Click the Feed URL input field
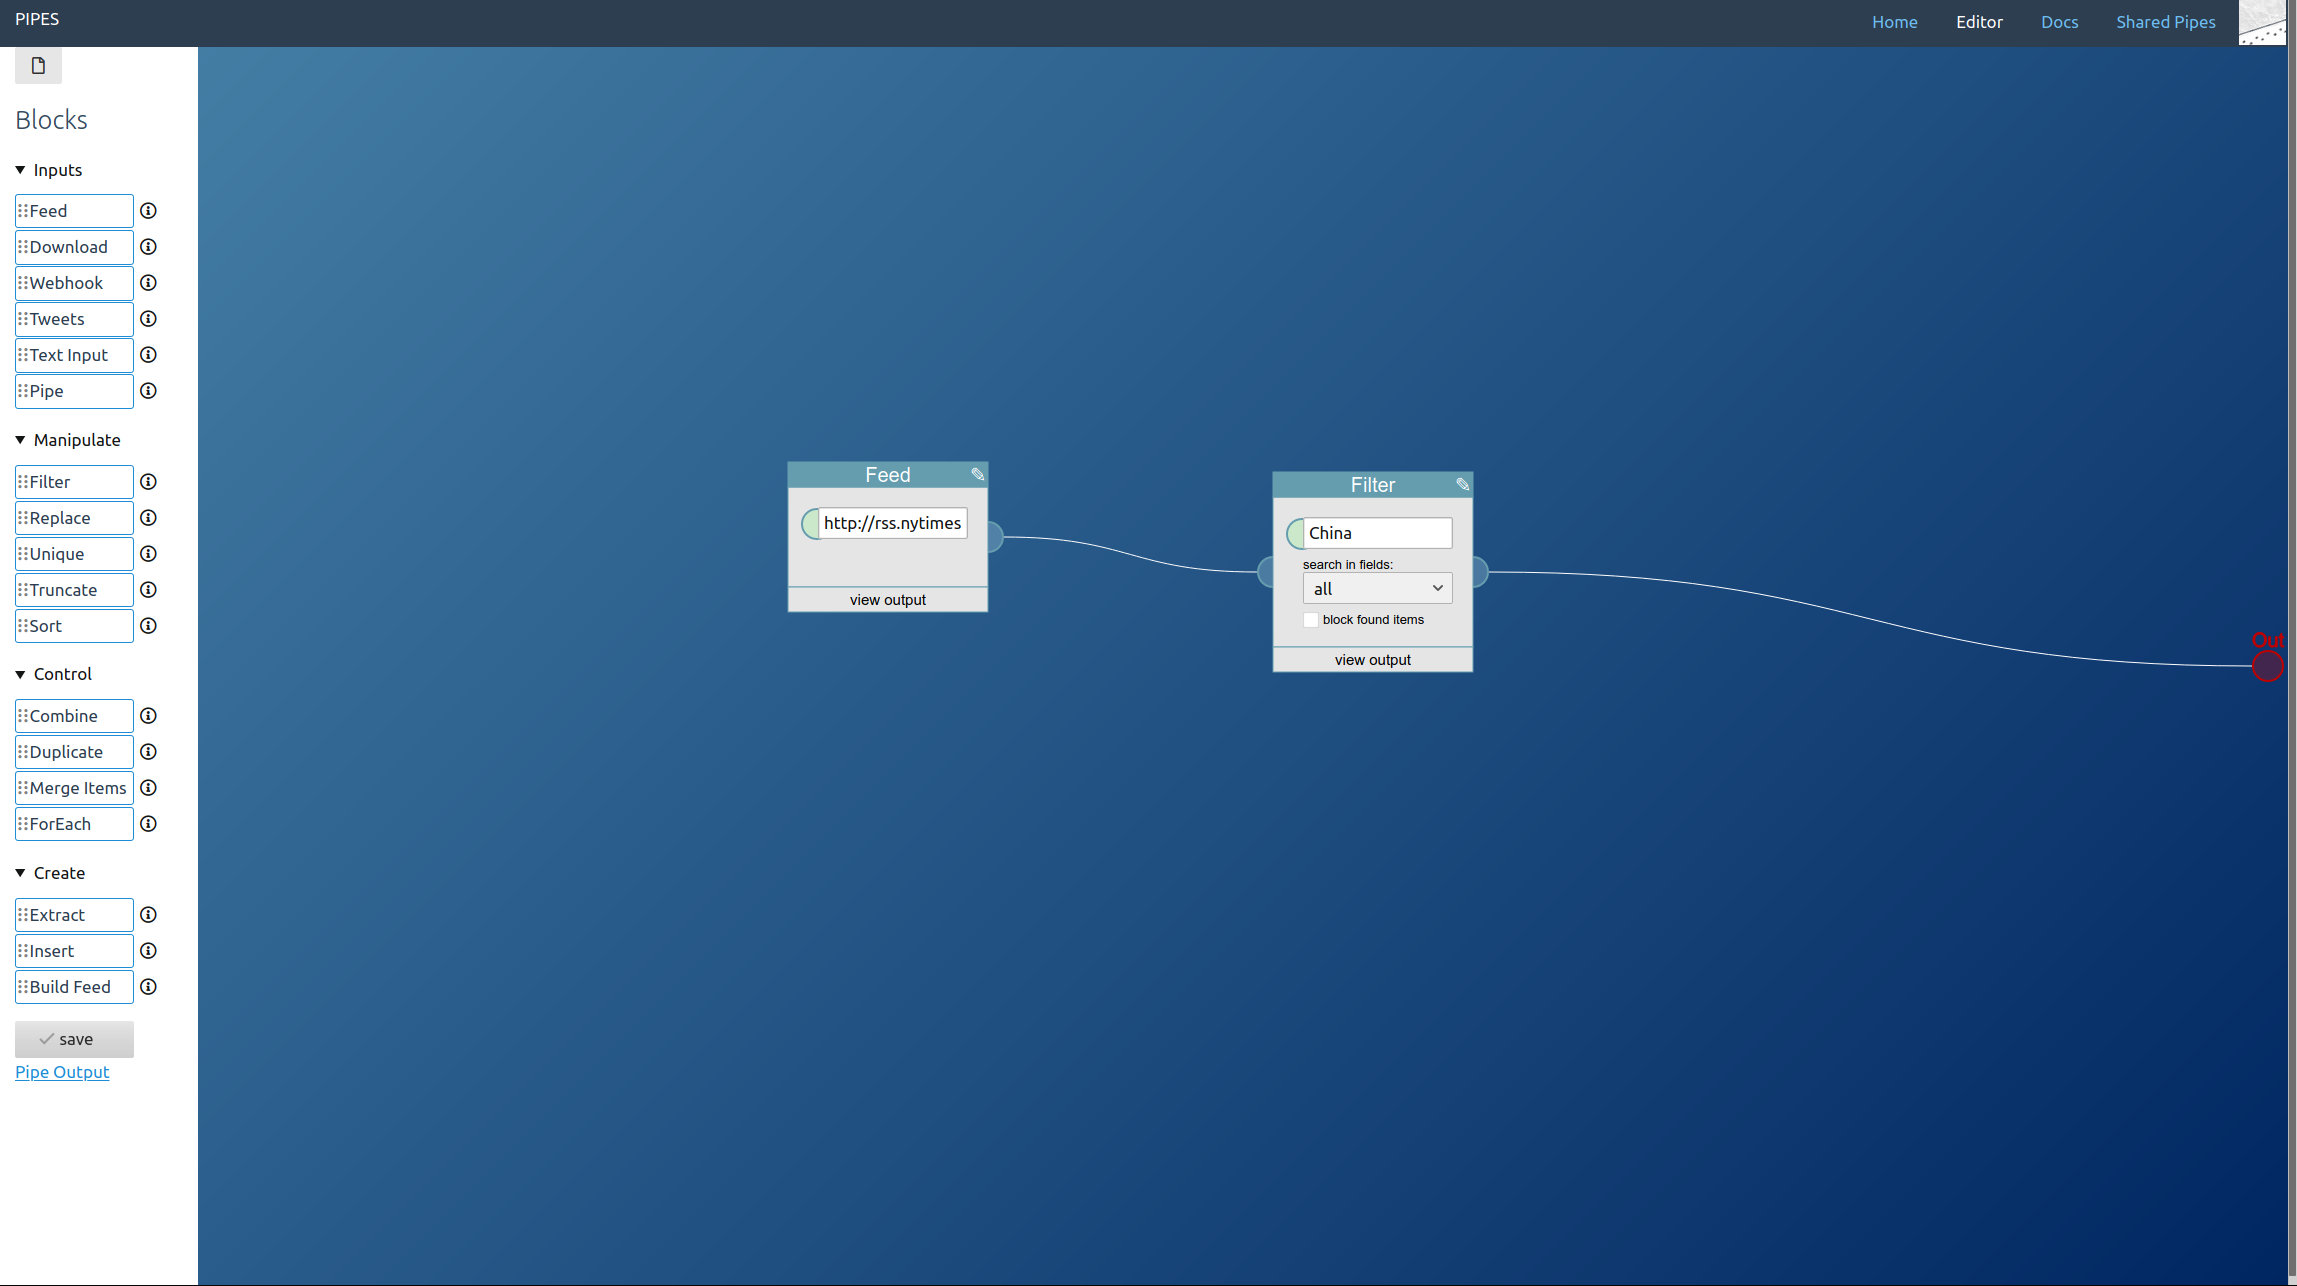This screenshot has width=2297, height=1286. point(893,523)
